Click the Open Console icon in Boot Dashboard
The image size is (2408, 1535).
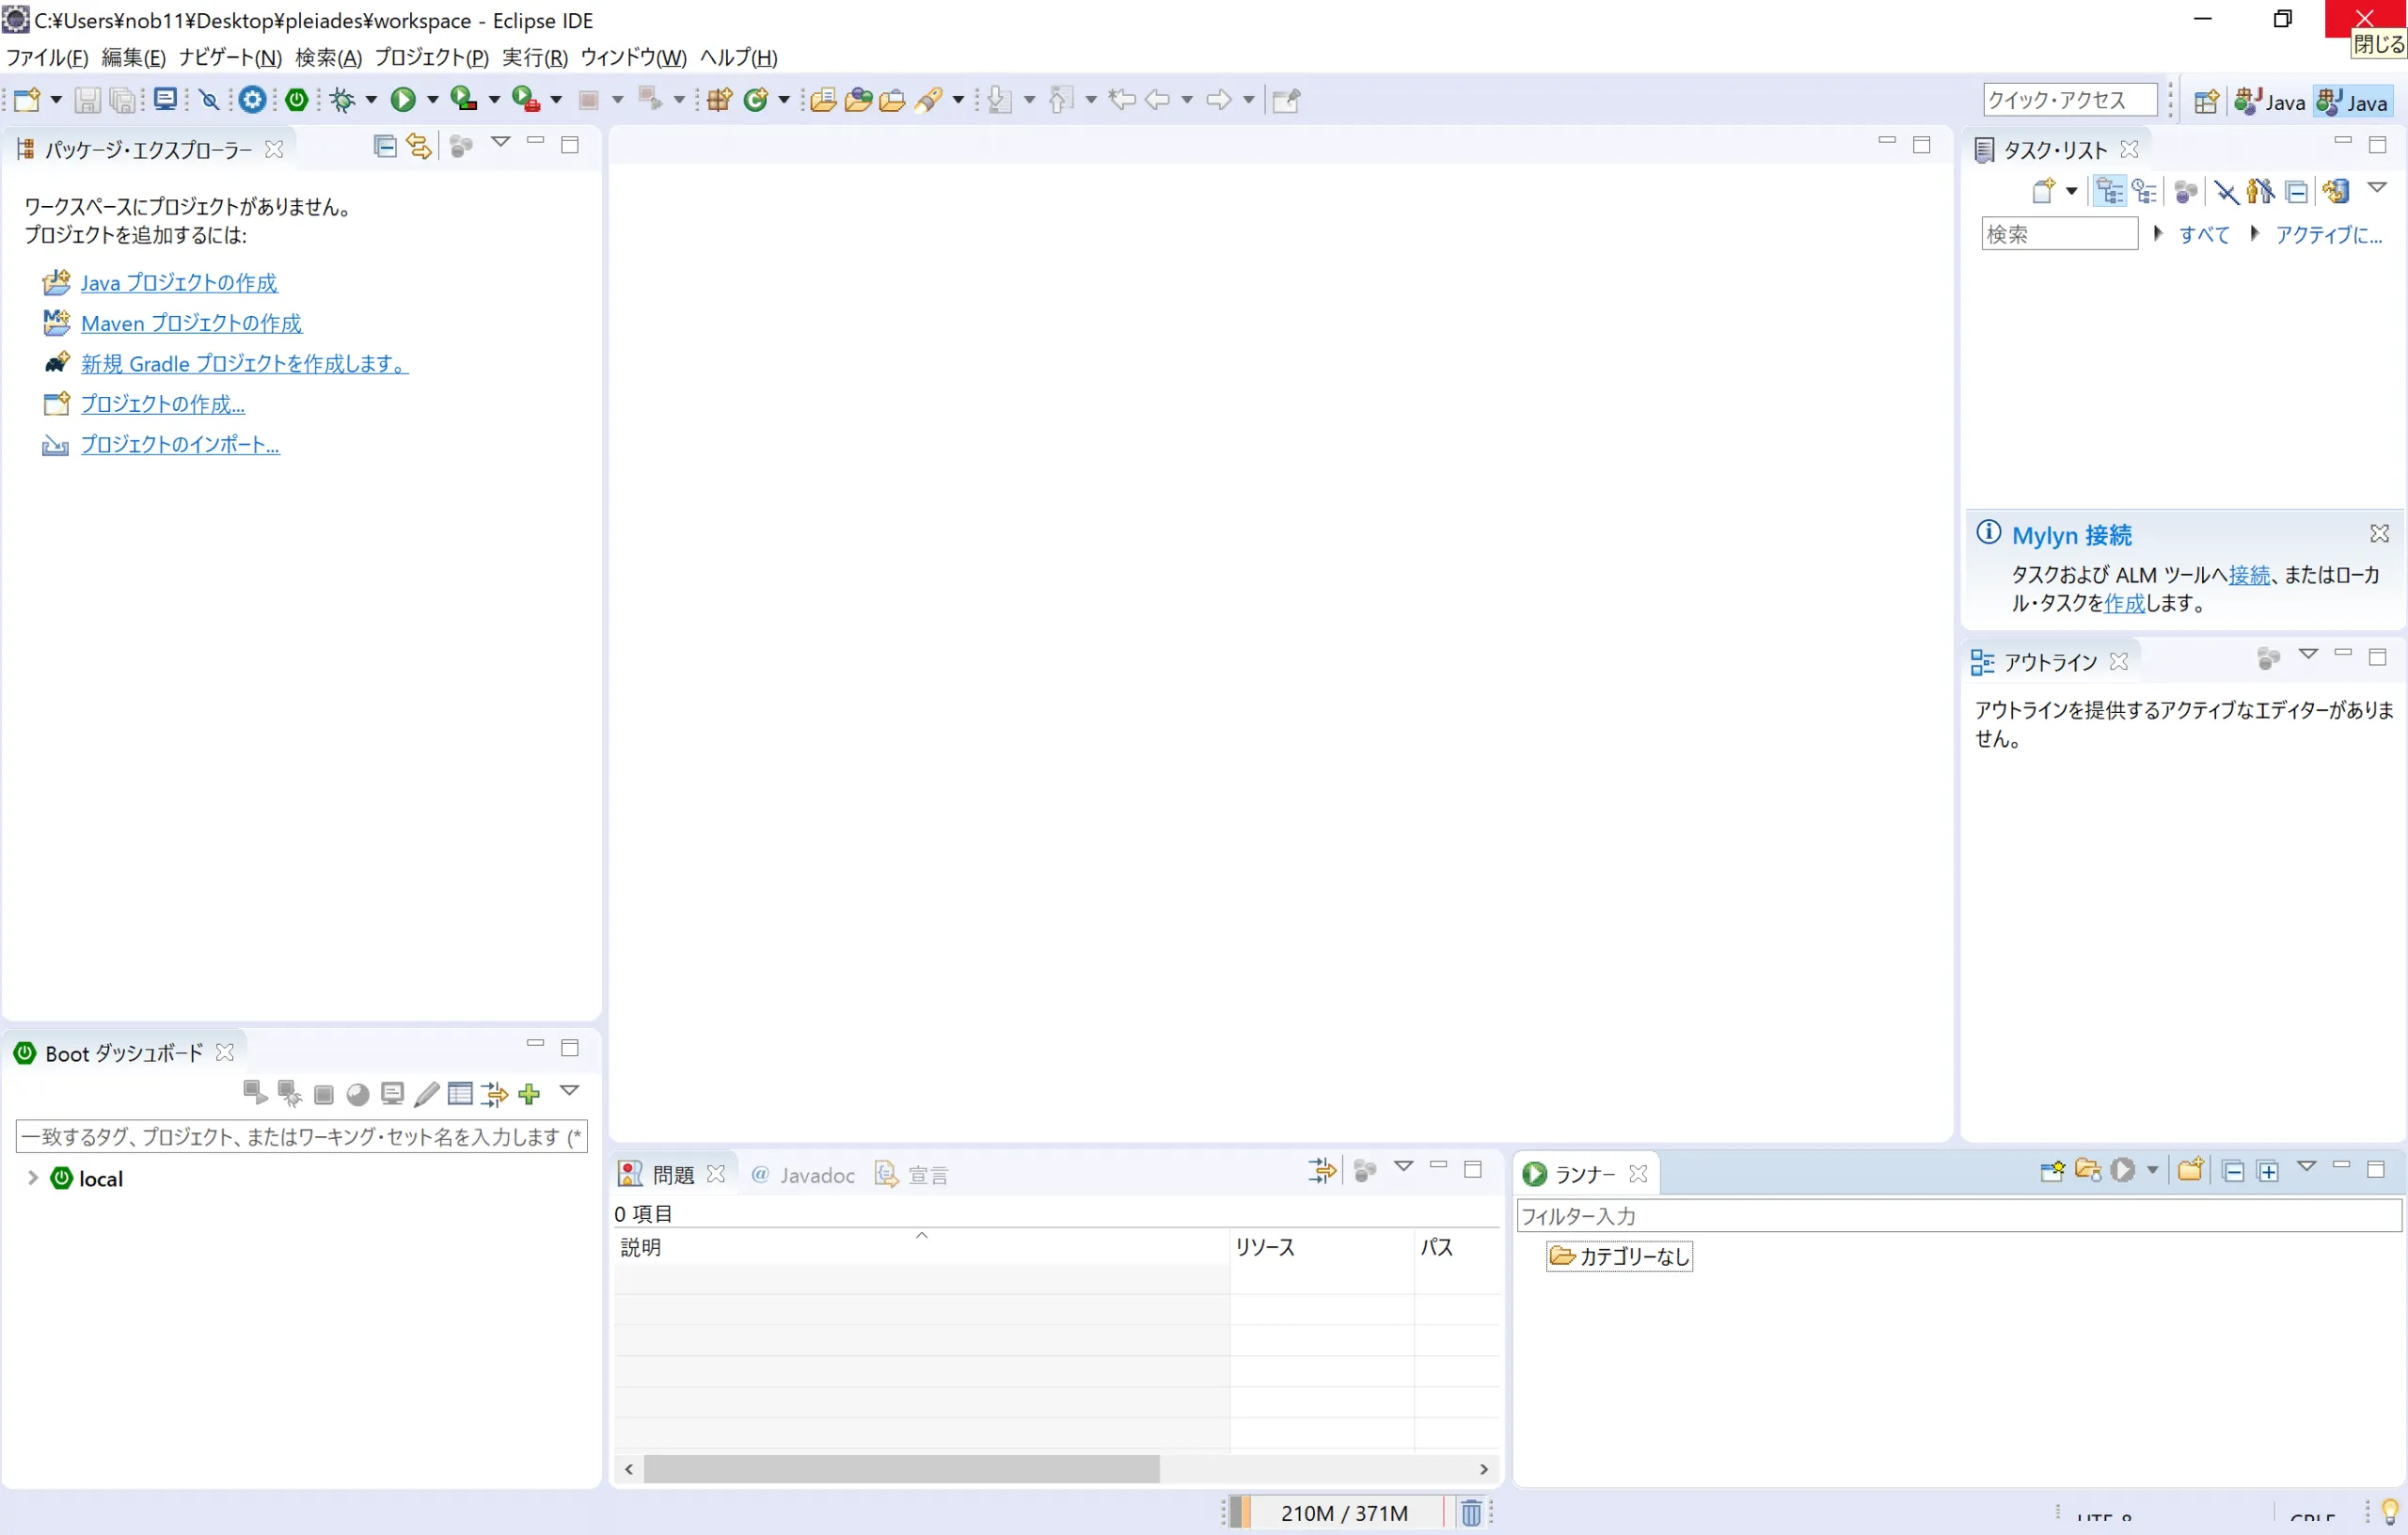(x=393, y=1094)
